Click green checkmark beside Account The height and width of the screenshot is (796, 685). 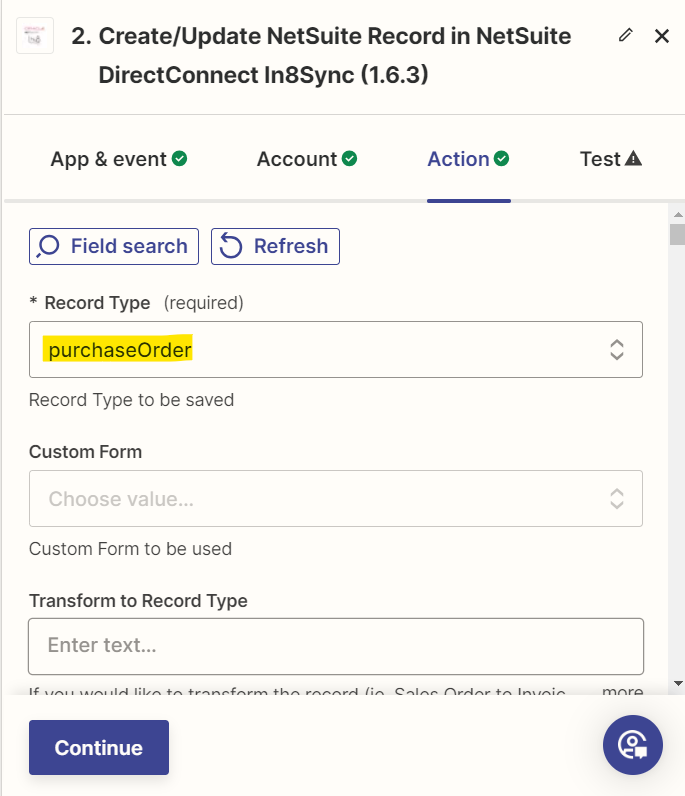pyautogui.click(x=350, y=158)
